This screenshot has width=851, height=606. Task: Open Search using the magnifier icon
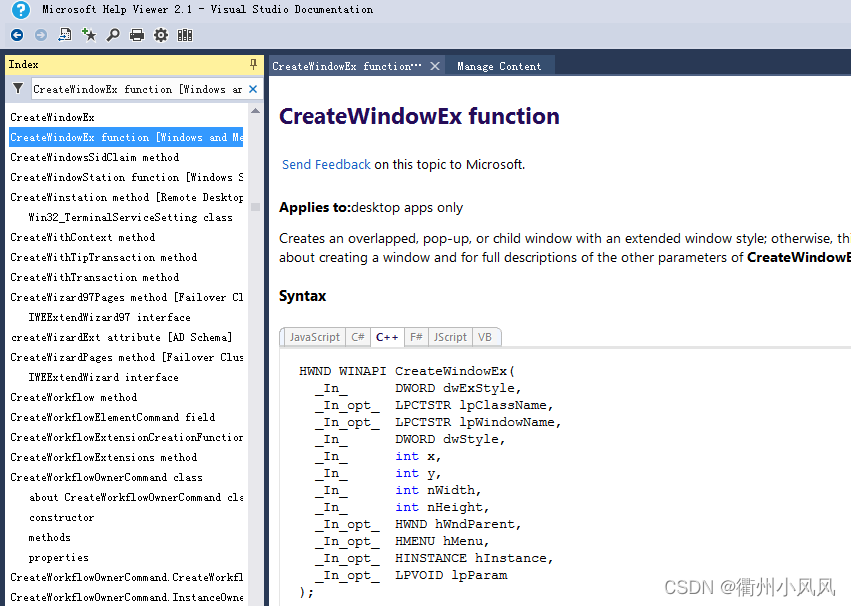click(x=113, y=35)
